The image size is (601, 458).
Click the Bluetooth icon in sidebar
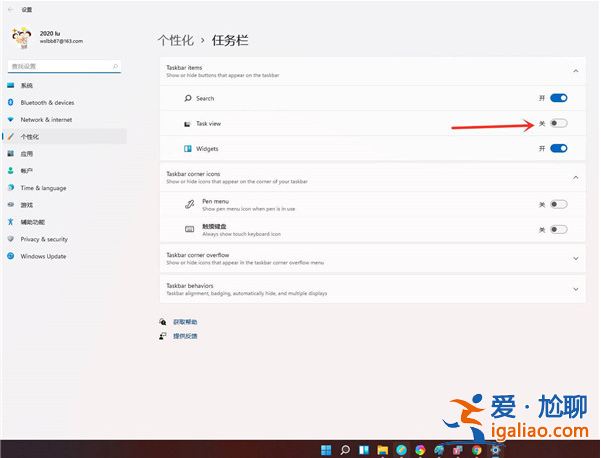pyautogui.click(x=11, y=102)
